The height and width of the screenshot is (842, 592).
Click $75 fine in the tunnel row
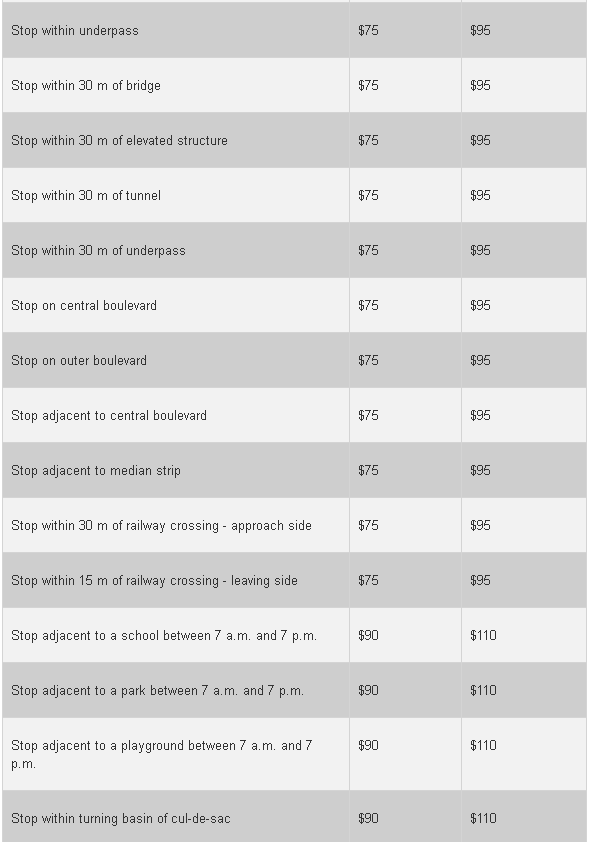click(369, 195)
